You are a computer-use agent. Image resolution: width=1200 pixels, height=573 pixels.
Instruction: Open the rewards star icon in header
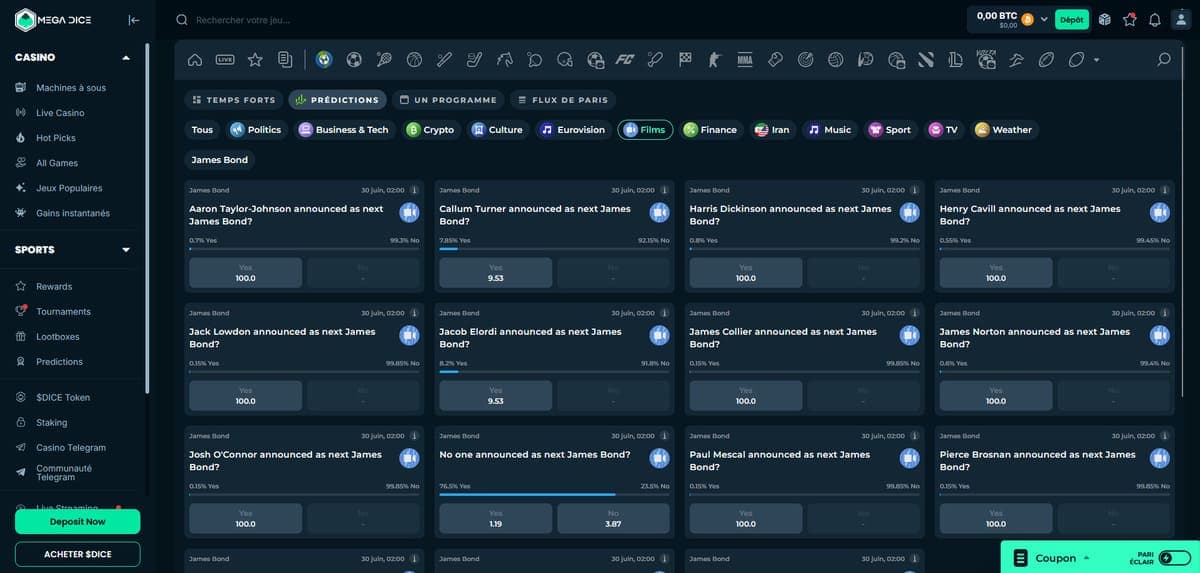tap(1130, 19)
